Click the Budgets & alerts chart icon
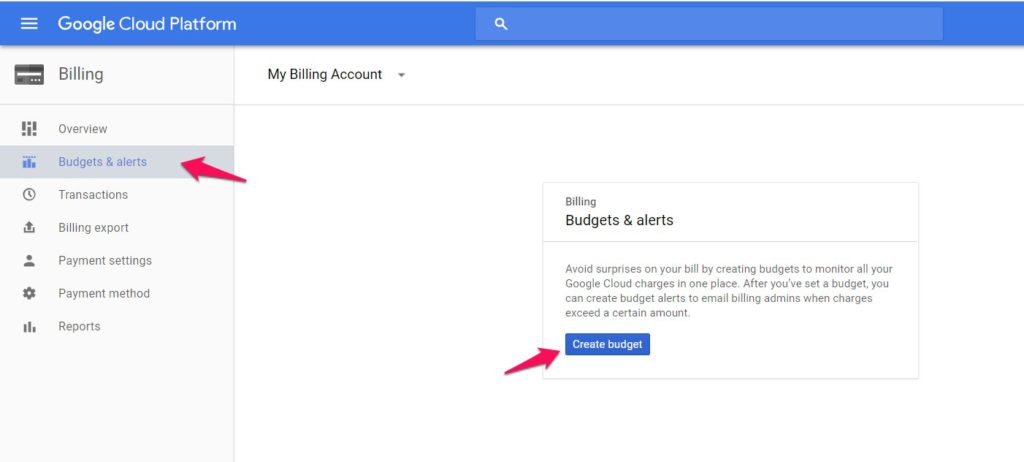Screen dimensions: 1024x462 pos(29,162)
